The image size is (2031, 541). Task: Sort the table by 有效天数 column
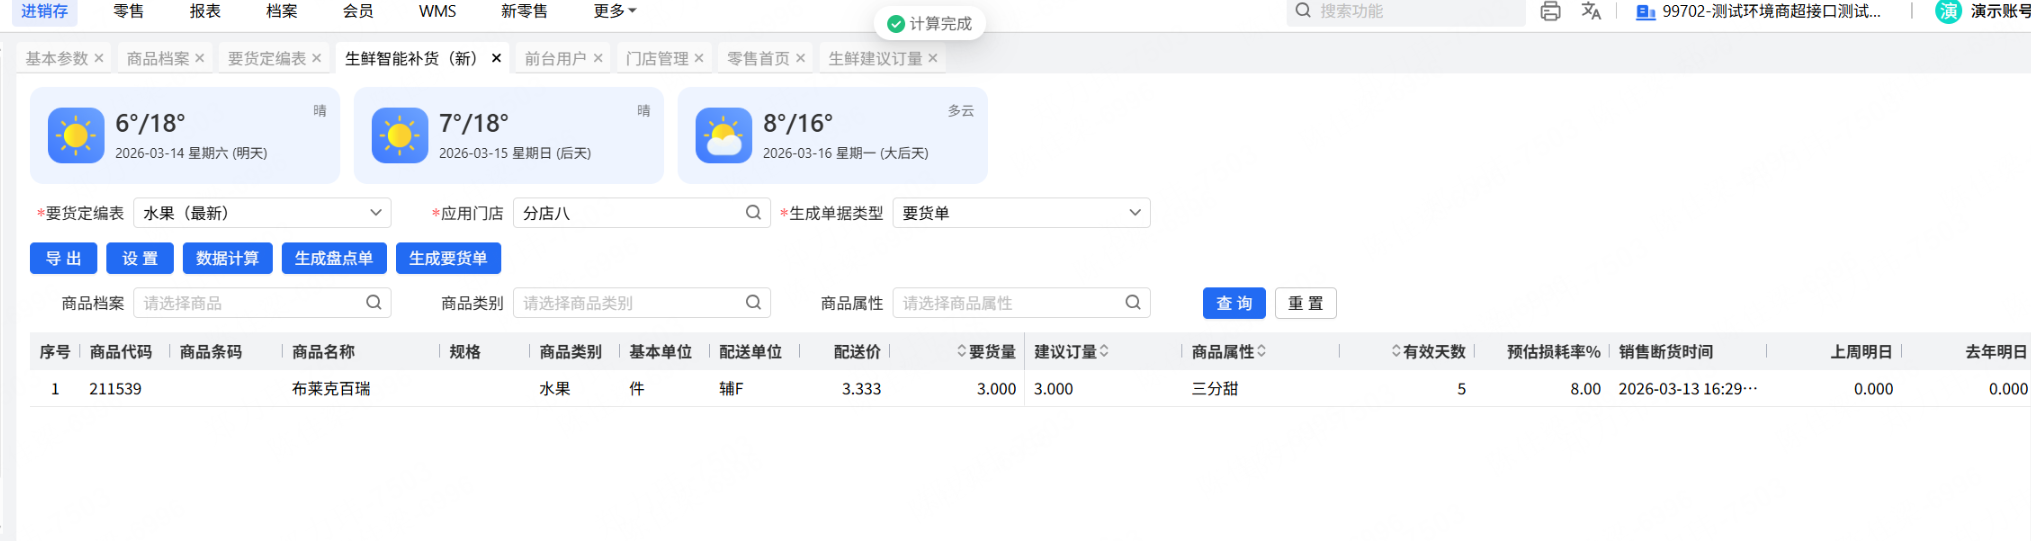click(1396, 352)
